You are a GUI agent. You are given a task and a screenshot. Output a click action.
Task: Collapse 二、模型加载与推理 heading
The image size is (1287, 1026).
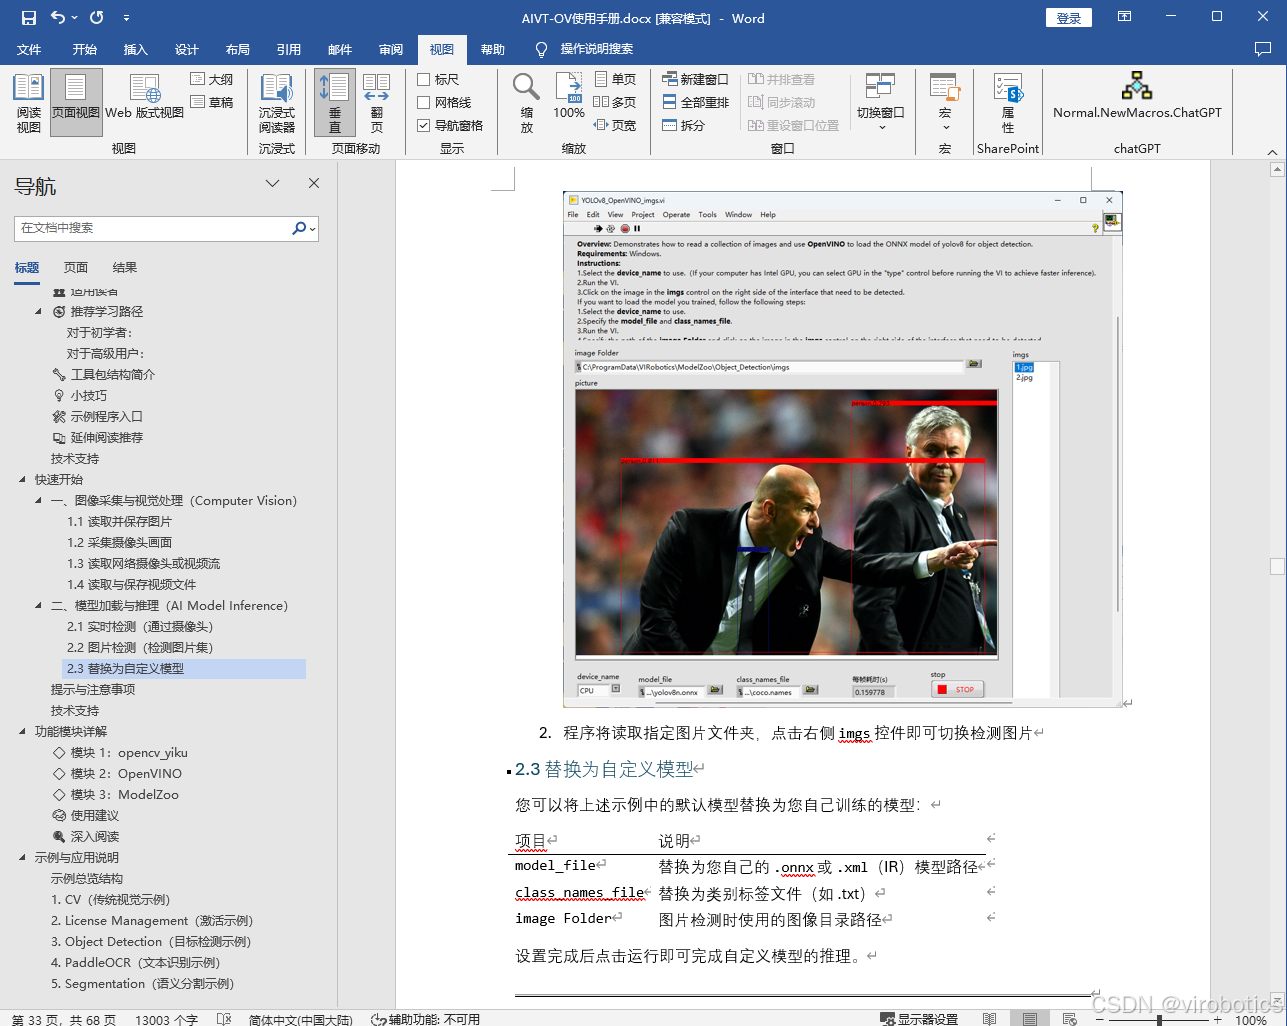click(38, 606)
